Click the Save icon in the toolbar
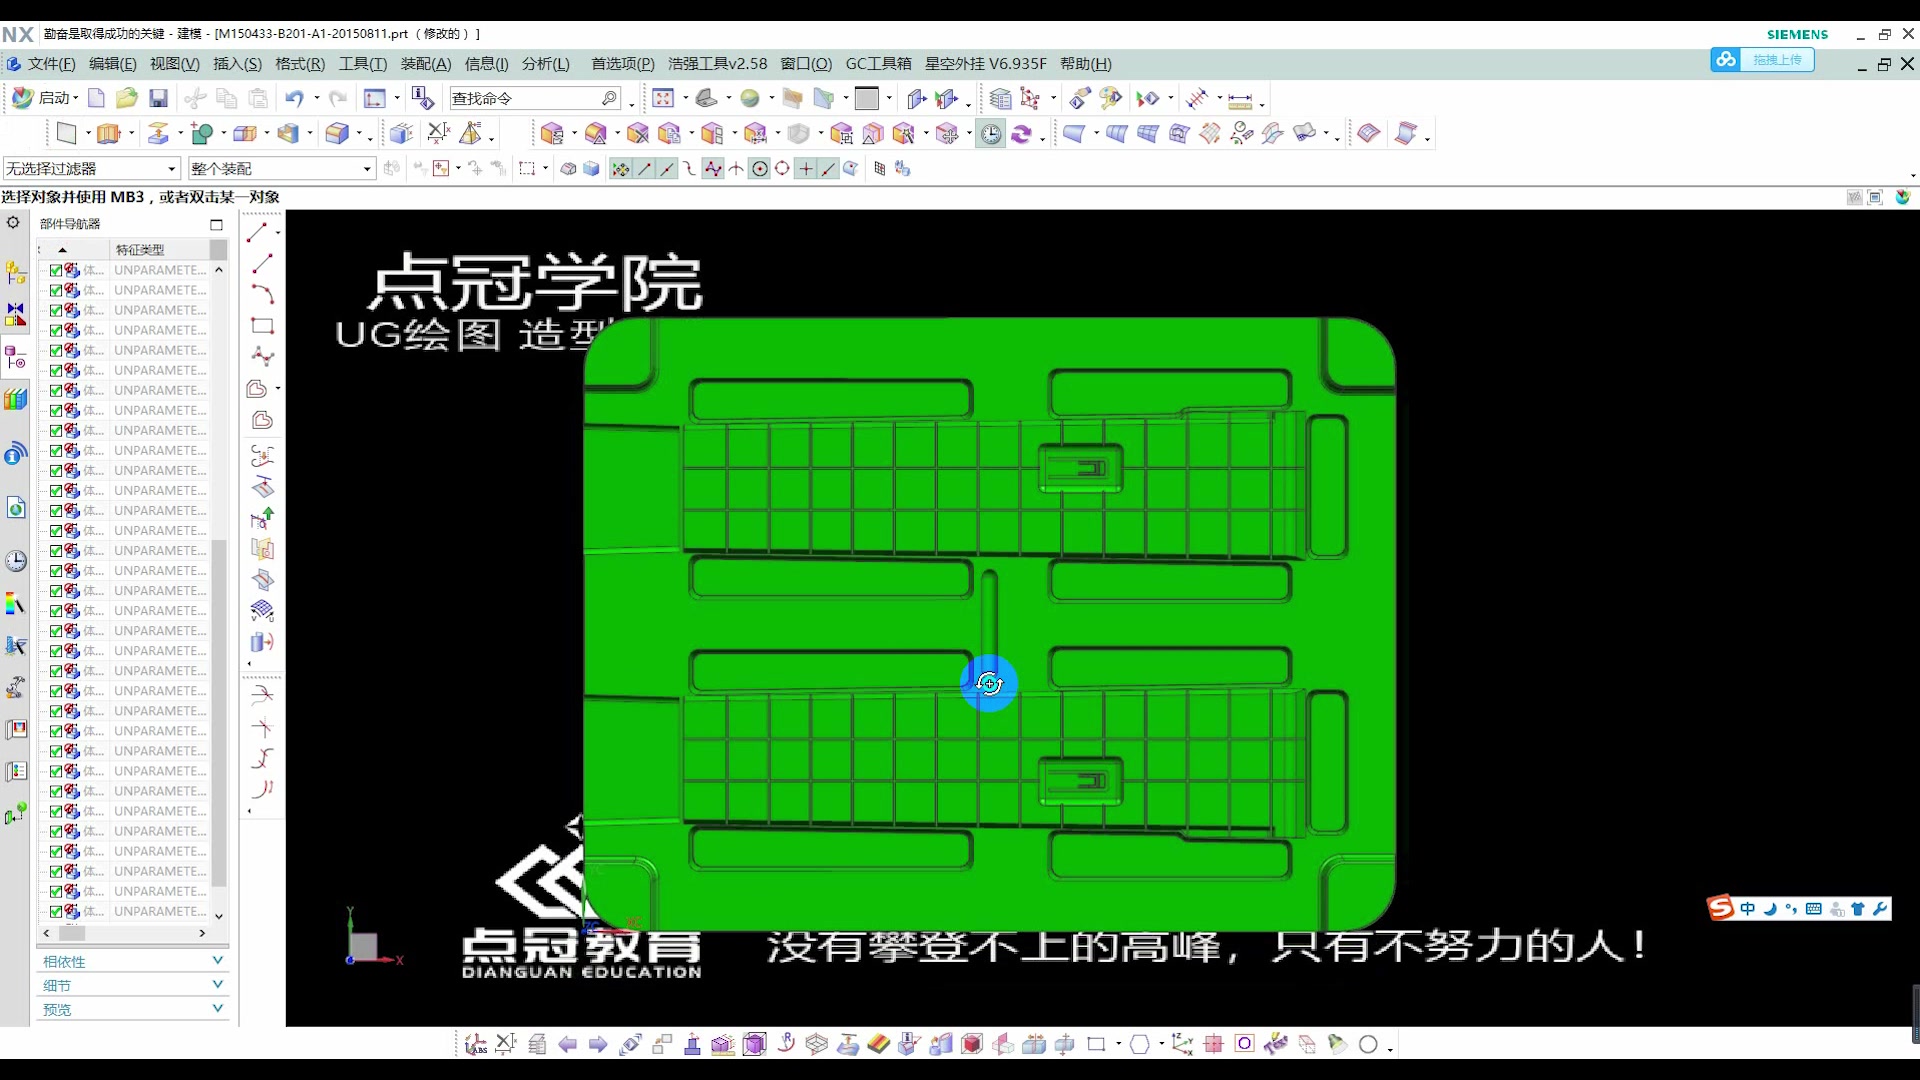 pos(158,97)
